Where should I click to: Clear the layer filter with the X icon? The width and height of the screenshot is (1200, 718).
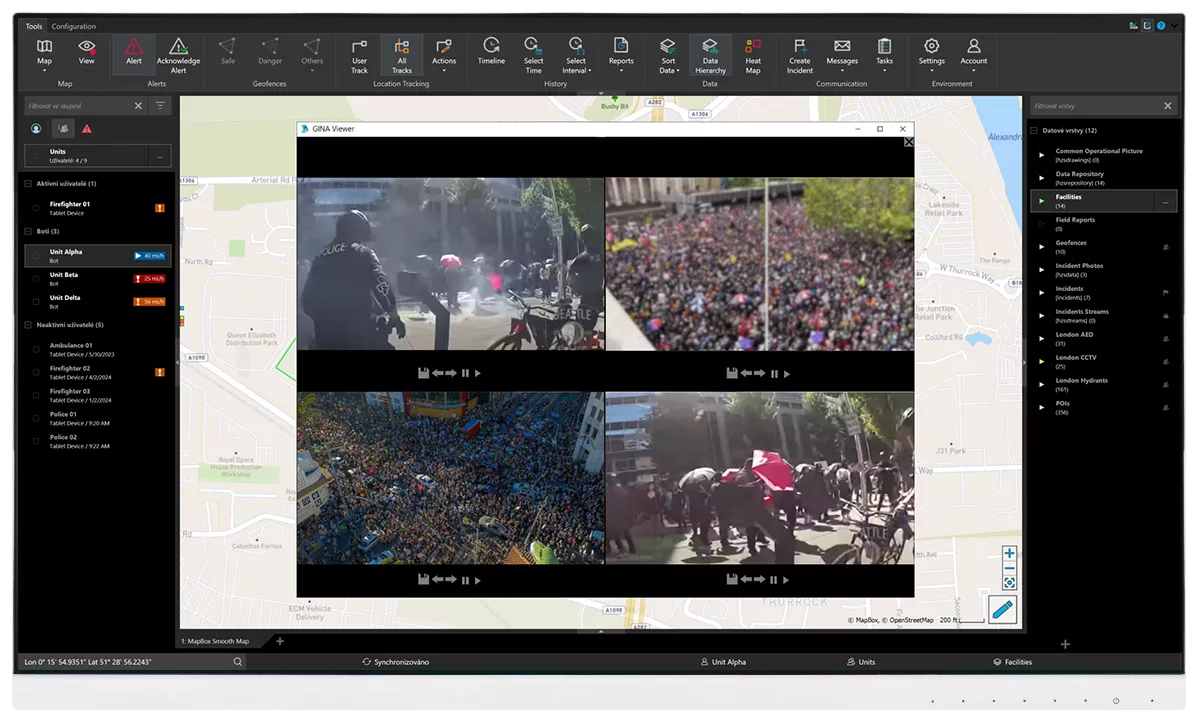point(1167,105)
